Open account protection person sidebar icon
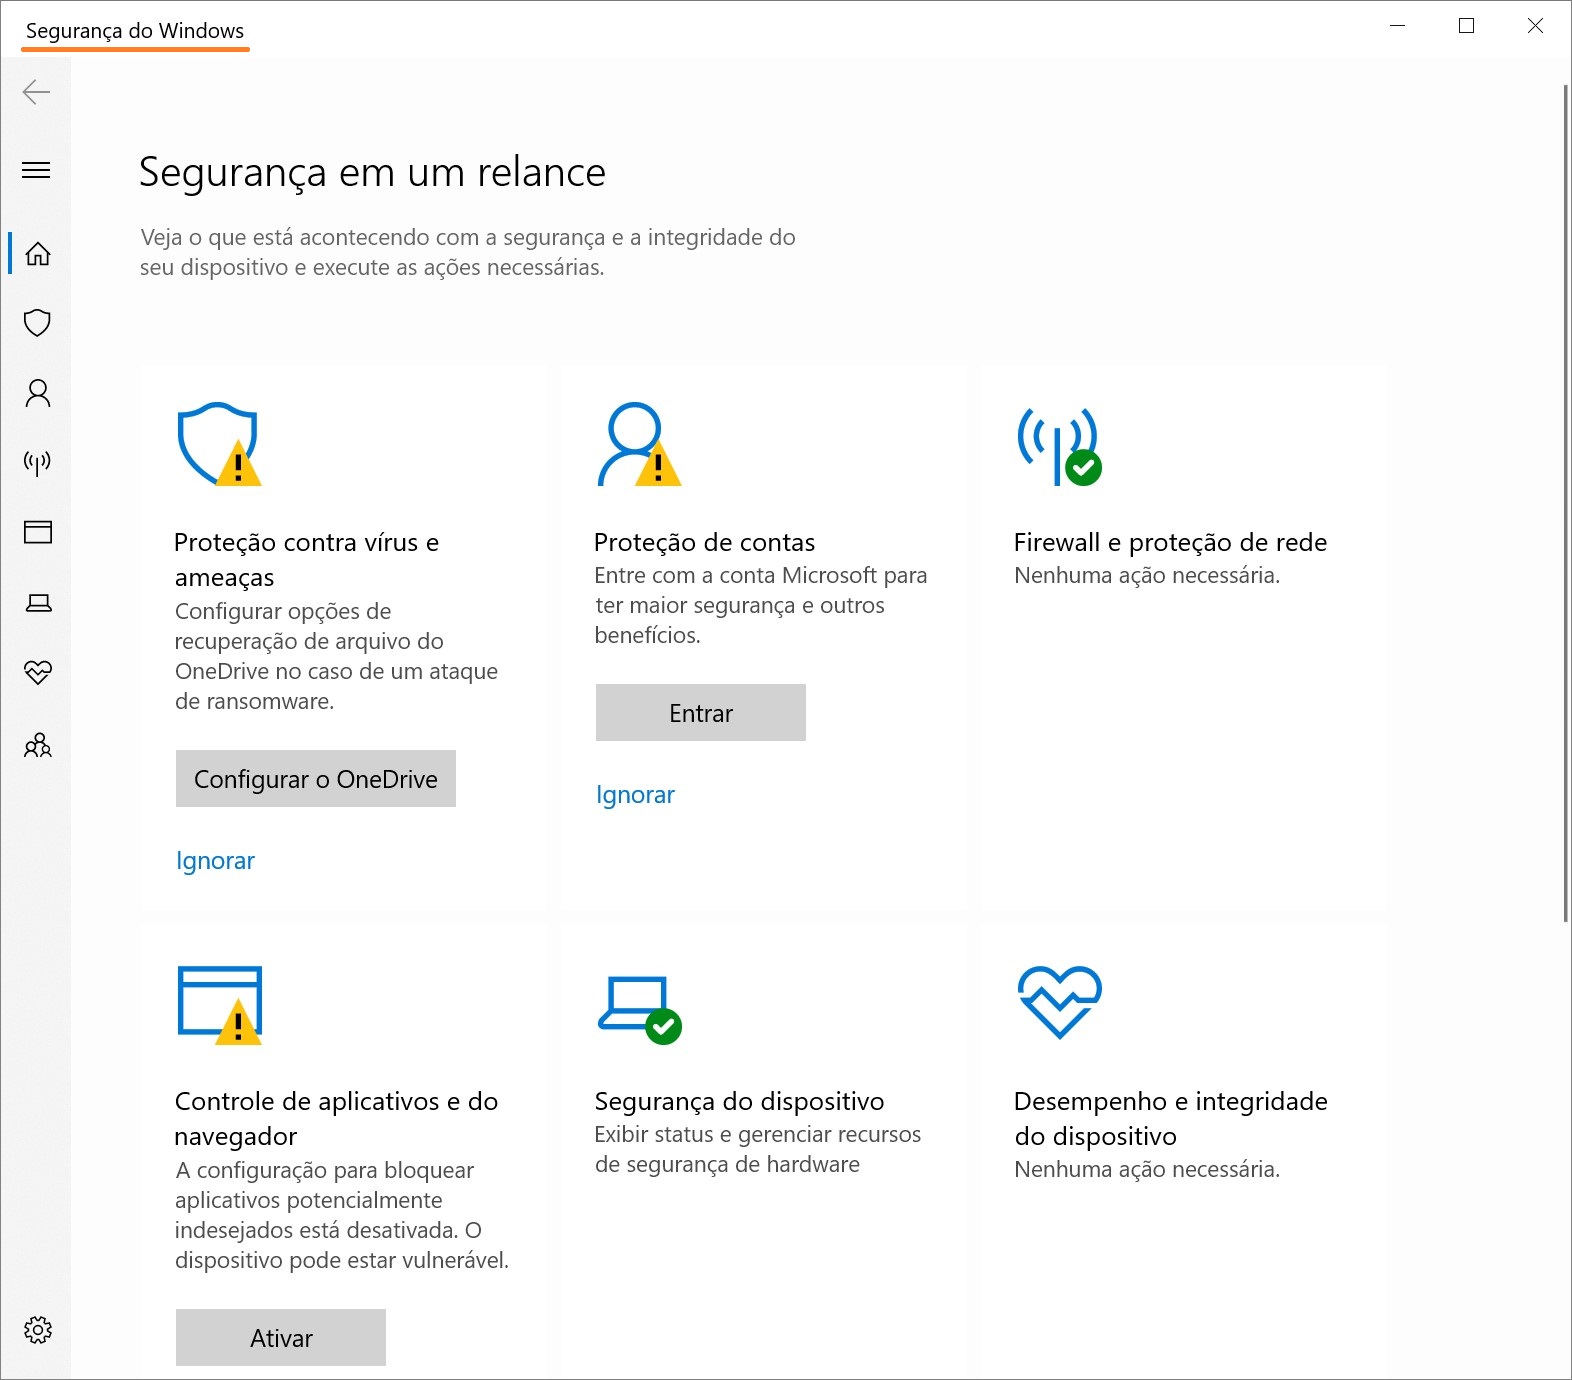This screenshot has width=1572, height=1380. [38, 393]
